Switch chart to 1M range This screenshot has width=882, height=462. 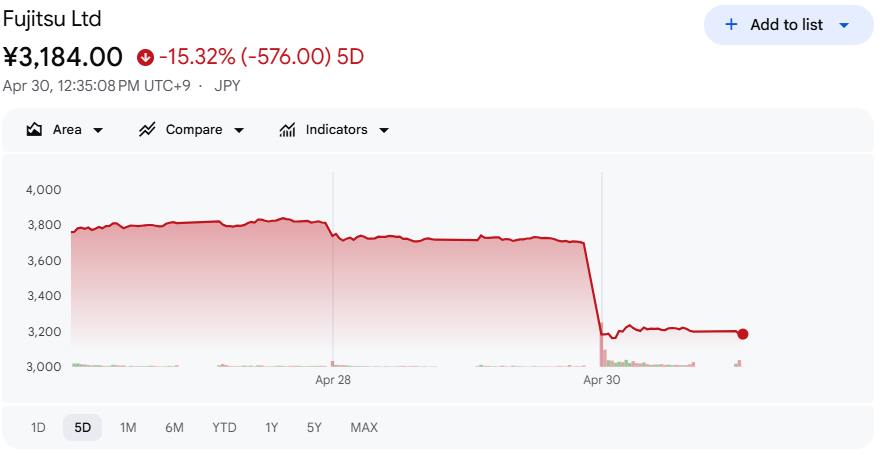[x=128, y=428]
